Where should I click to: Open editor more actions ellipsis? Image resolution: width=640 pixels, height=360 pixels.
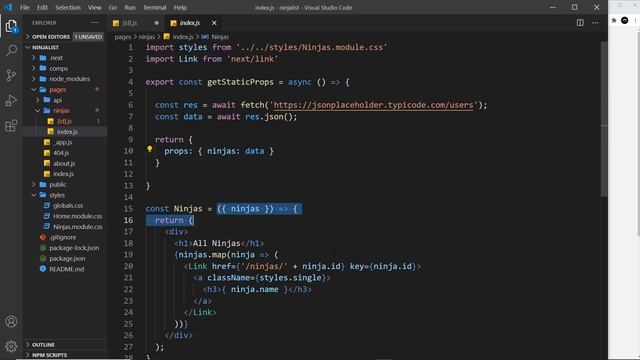coord(596,23)
